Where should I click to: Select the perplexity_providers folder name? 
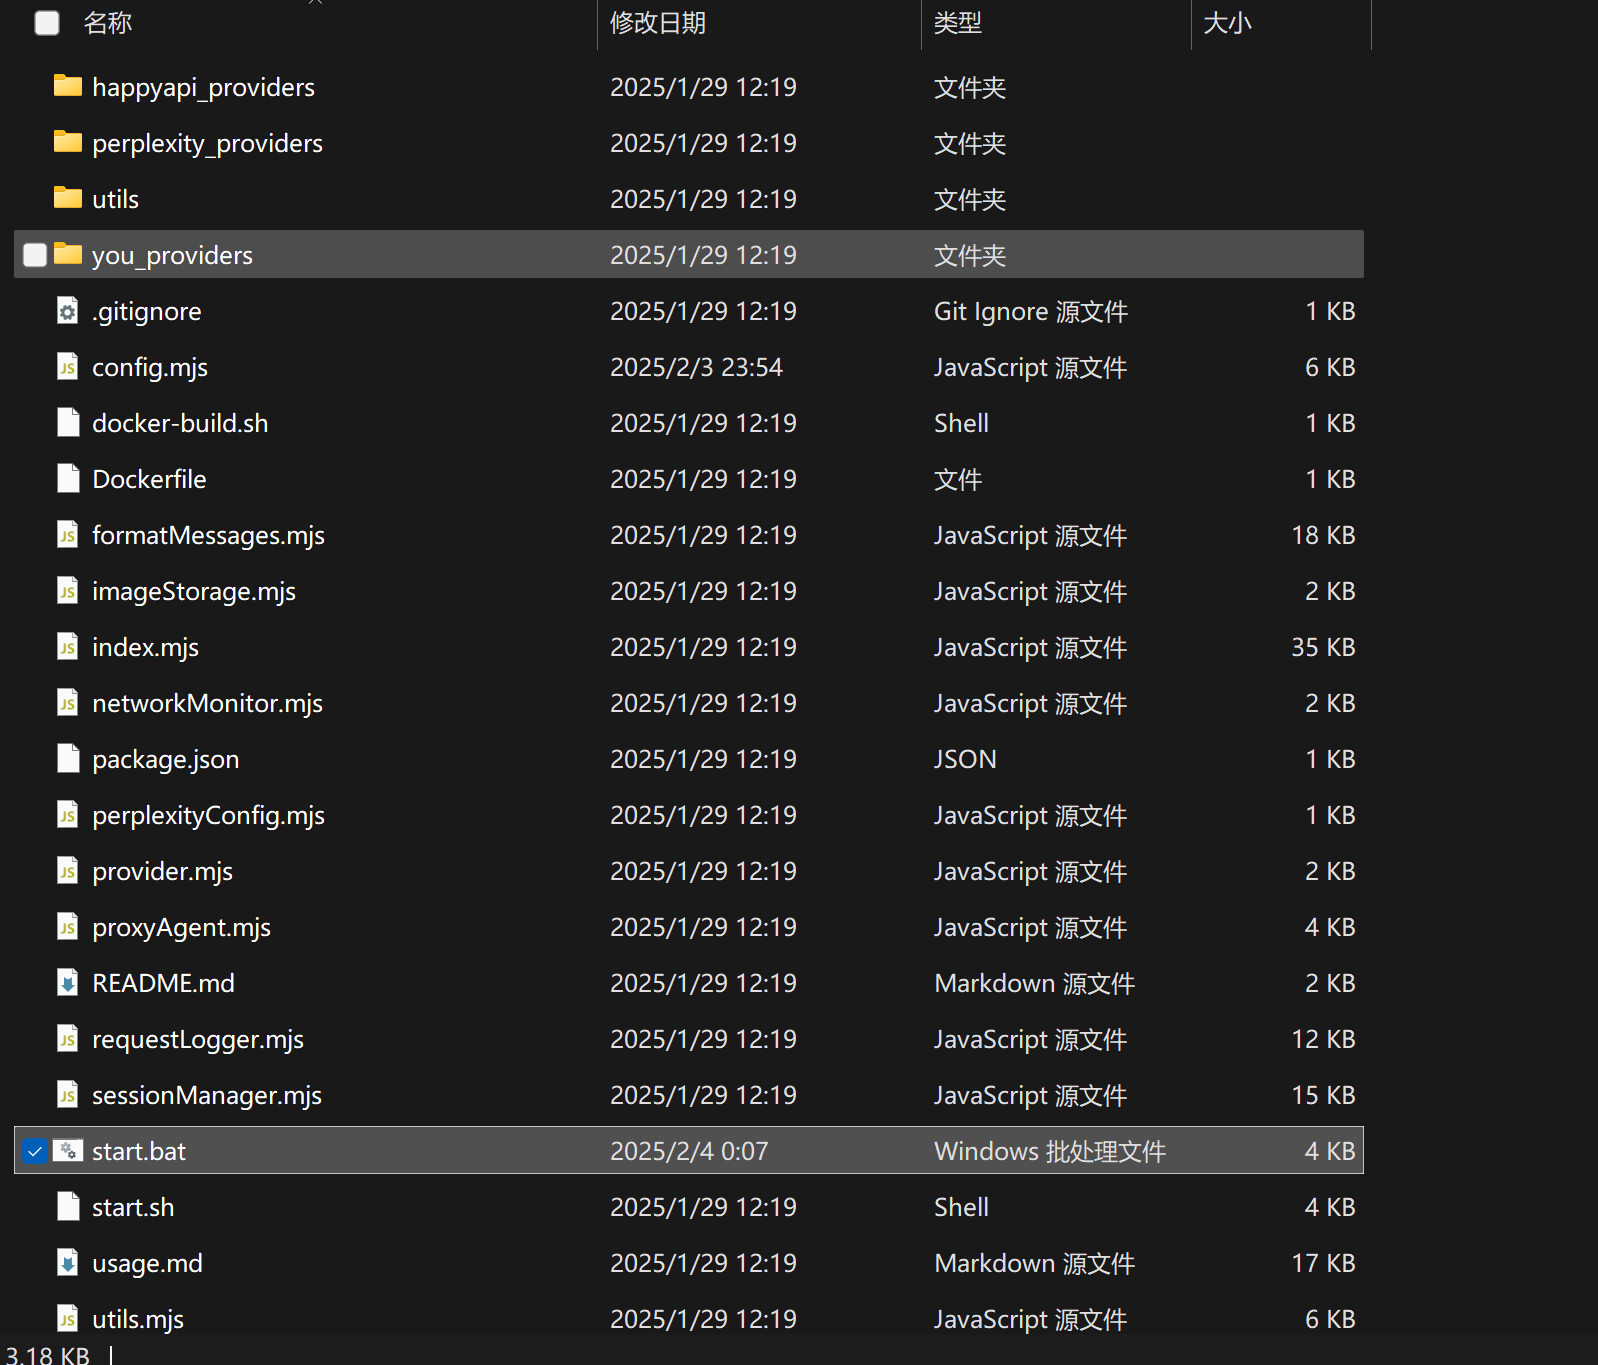[x=207, y=143]
